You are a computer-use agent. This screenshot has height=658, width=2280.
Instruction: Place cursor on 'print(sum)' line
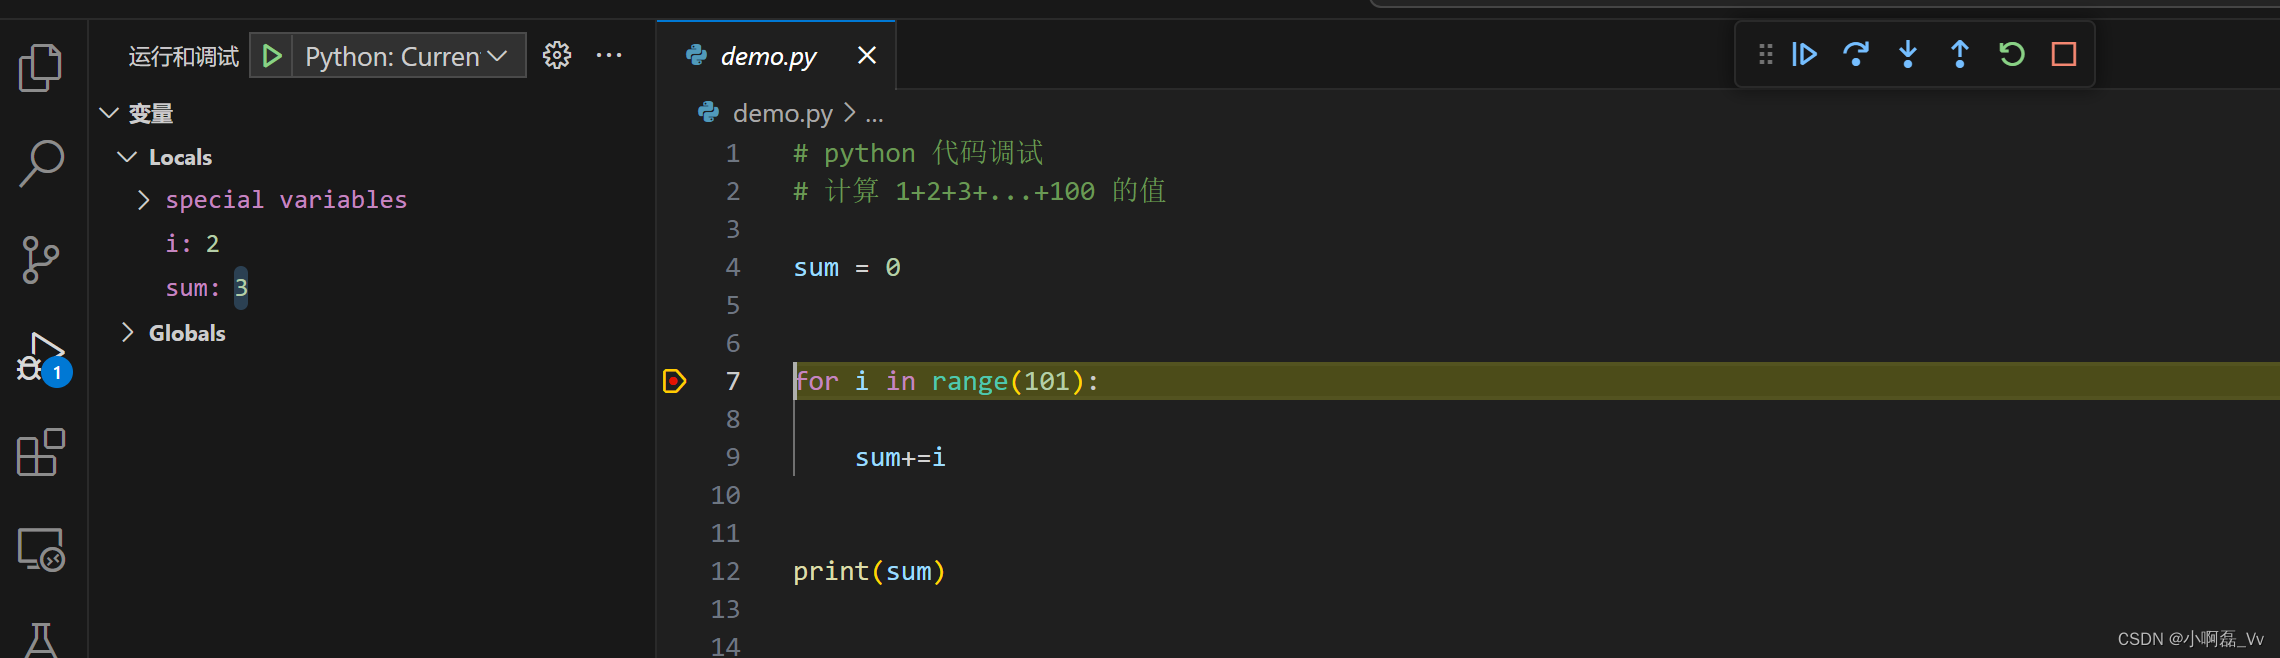pos(869,571)
